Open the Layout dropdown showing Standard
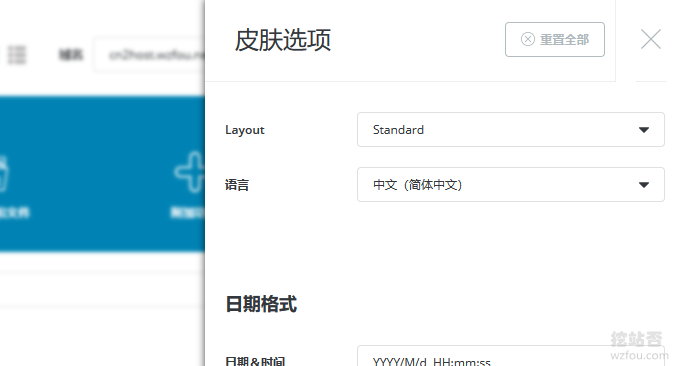This screenshot has width=680, height=366. pos(510,130)
